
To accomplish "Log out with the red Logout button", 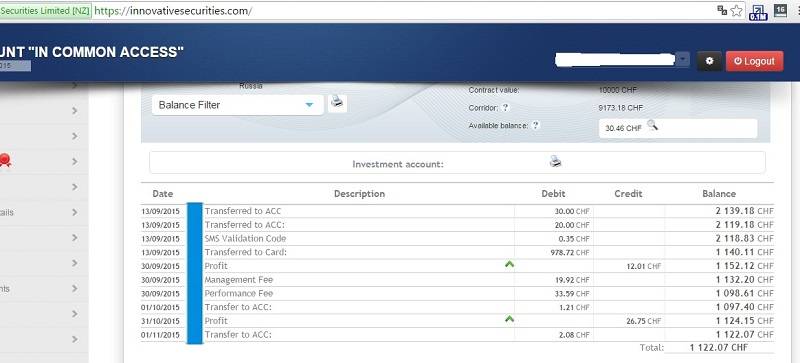I will coord(754,61).
